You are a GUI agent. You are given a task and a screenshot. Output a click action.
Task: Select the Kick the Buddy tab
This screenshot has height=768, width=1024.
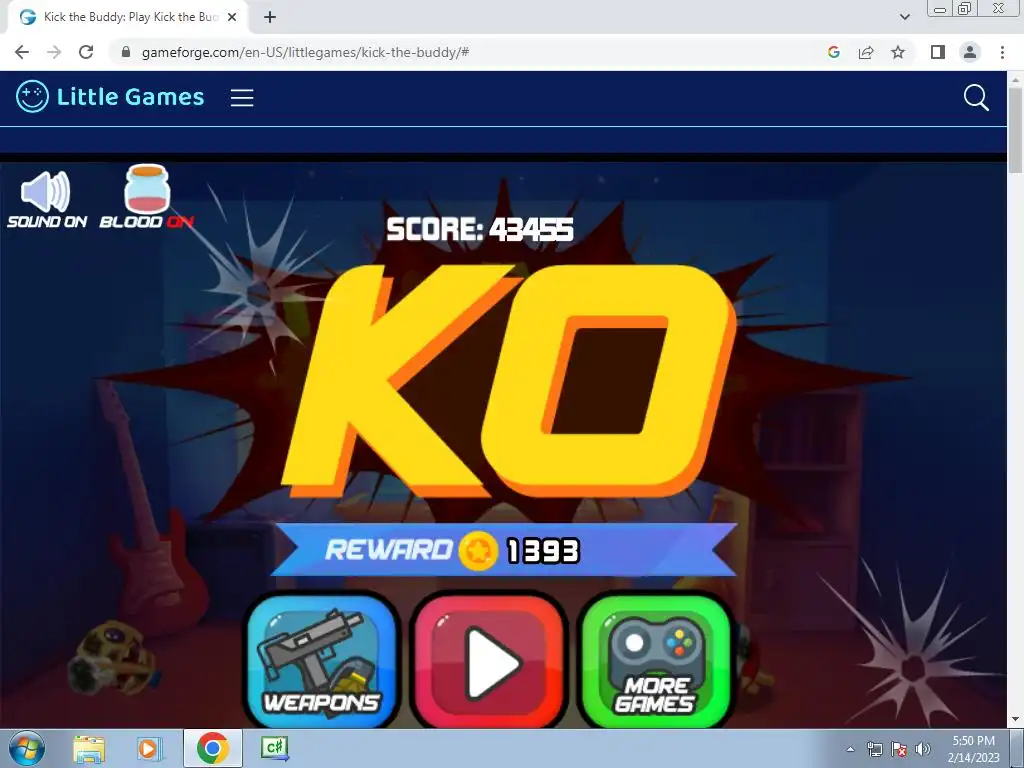pos(128,18)
